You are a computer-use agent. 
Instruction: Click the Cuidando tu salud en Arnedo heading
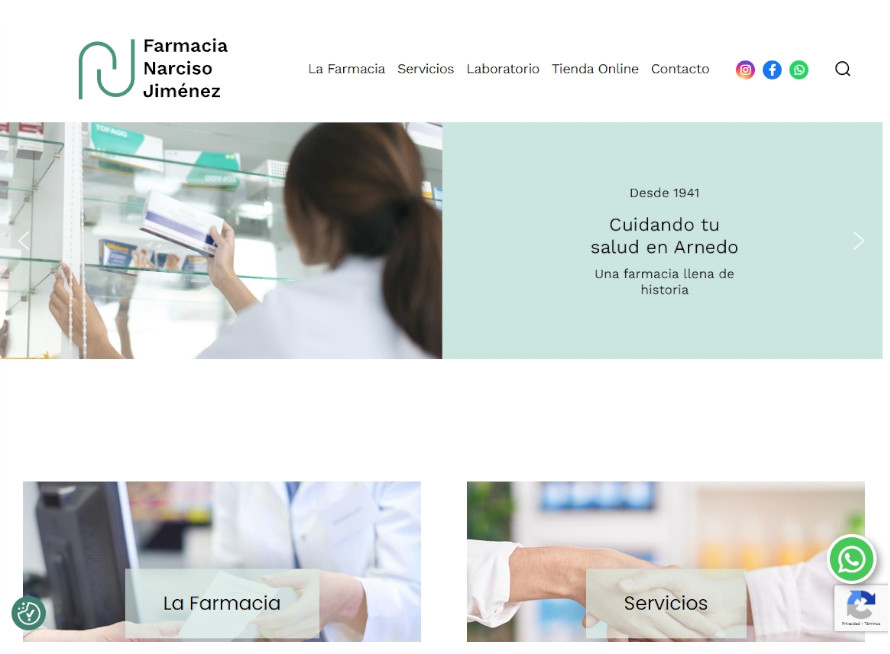[664, 236]
